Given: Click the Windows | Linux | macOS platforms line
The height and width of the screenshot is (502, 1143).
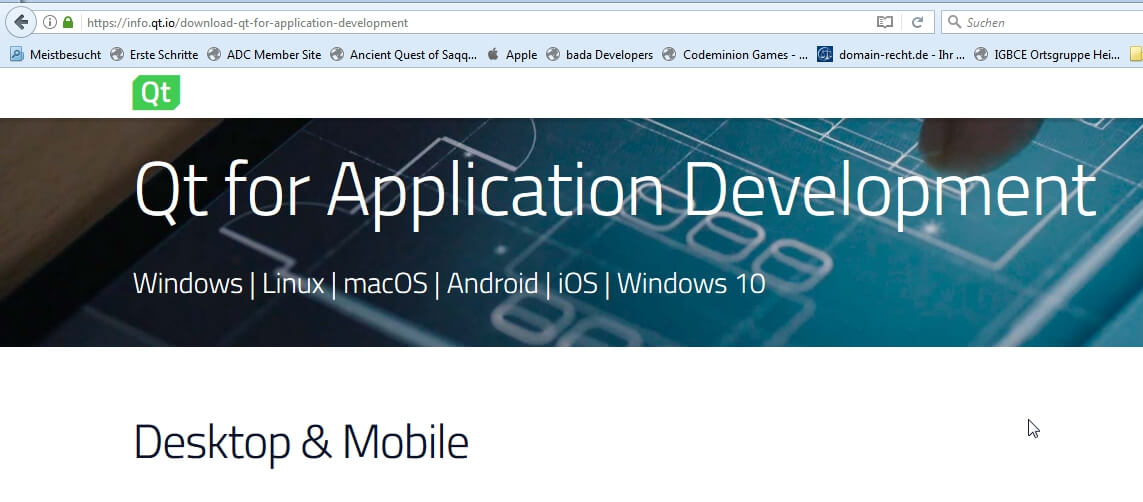Looking at the screenshot, I should click(x=449, y=283).
